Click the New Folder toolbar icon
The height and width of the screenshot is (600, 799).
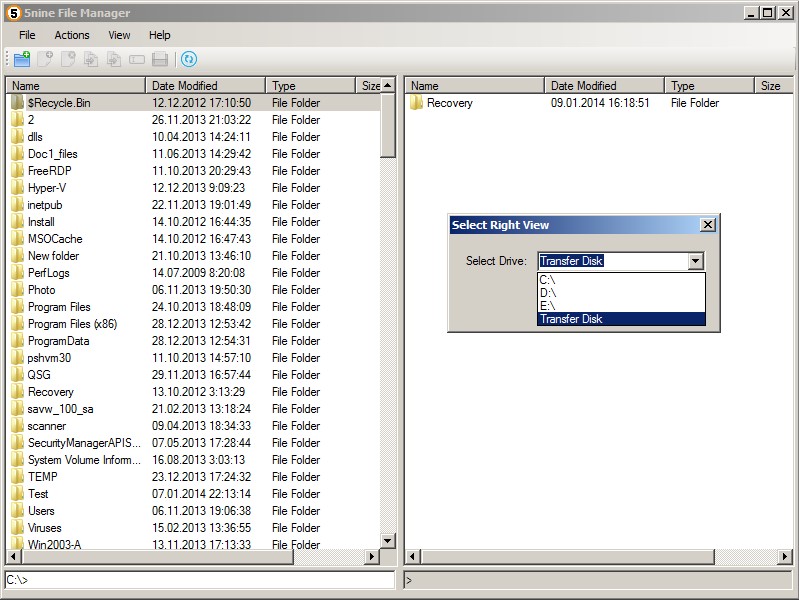[22, 59]
